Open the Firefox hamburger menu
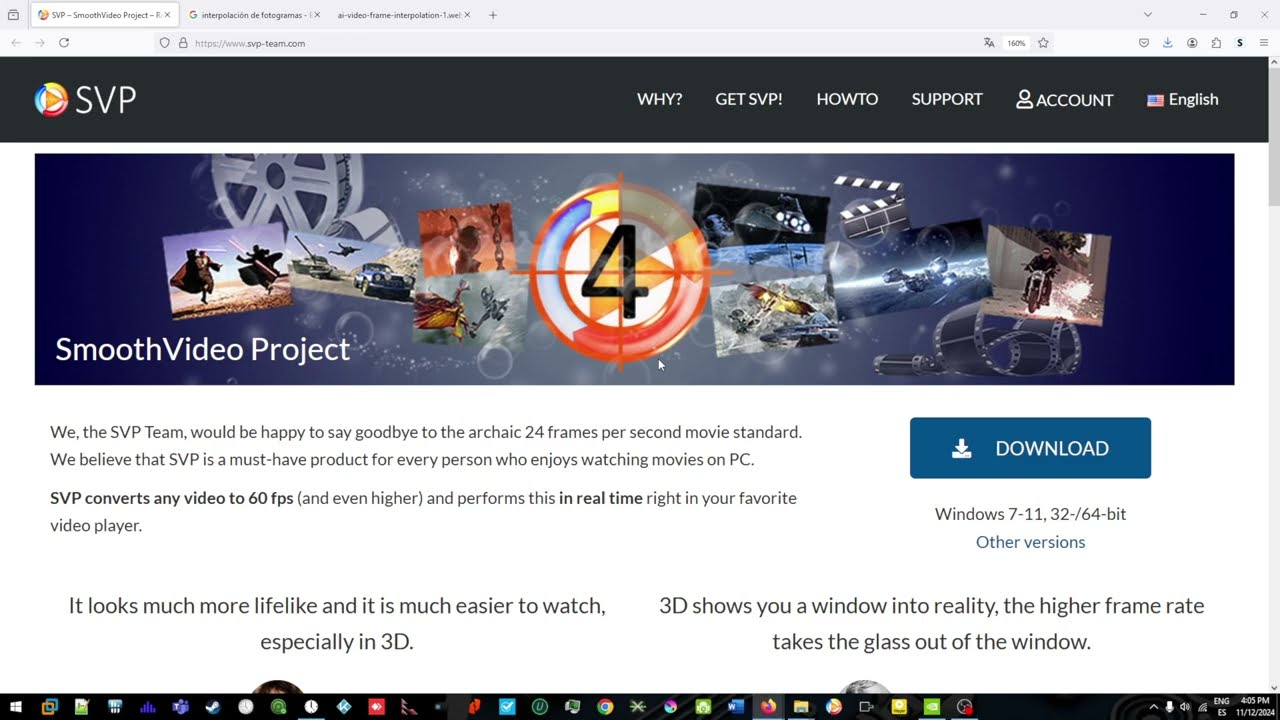 [1264, 43]
